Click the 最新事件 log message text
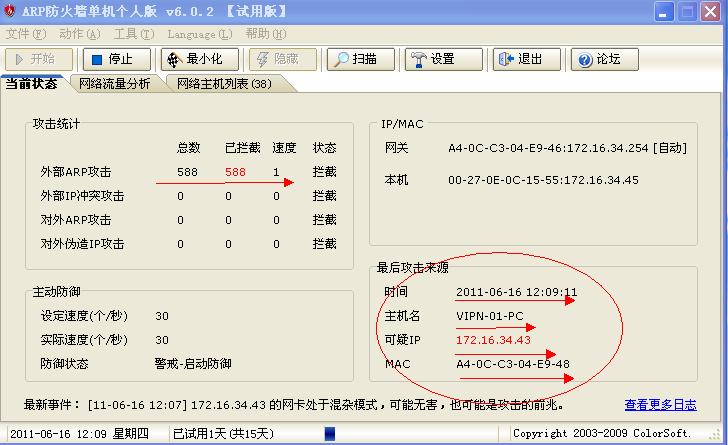This screenshot has width=728, height=445. pyautogui.click(x=293, y=405)
